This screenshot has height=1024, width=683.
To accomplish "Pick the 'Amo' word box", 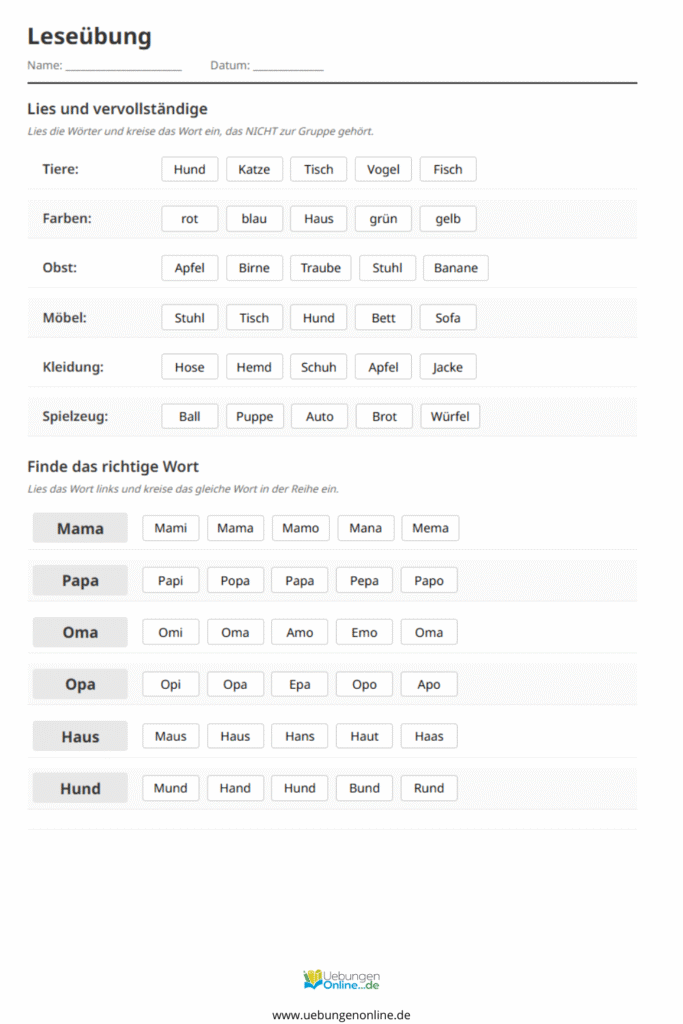I will pos(300,632).
